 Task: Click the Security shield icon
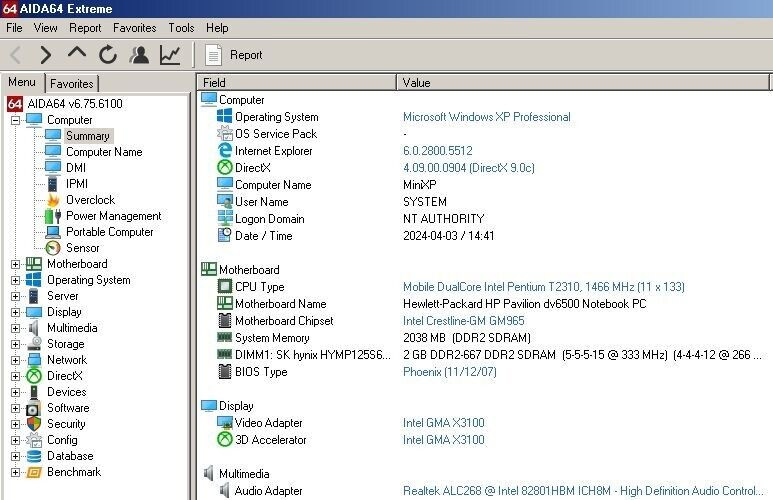coord(34,424)
